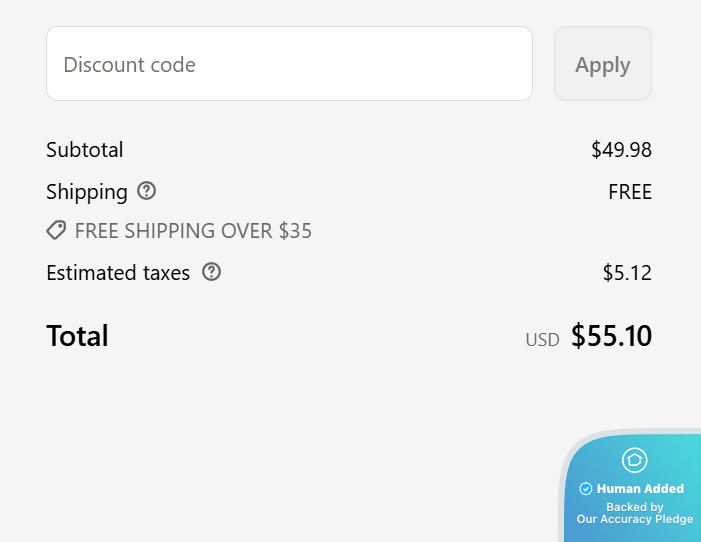Click the FREE shipping value
The height and width of the screenshot is (542, 701).
(630, 191)
